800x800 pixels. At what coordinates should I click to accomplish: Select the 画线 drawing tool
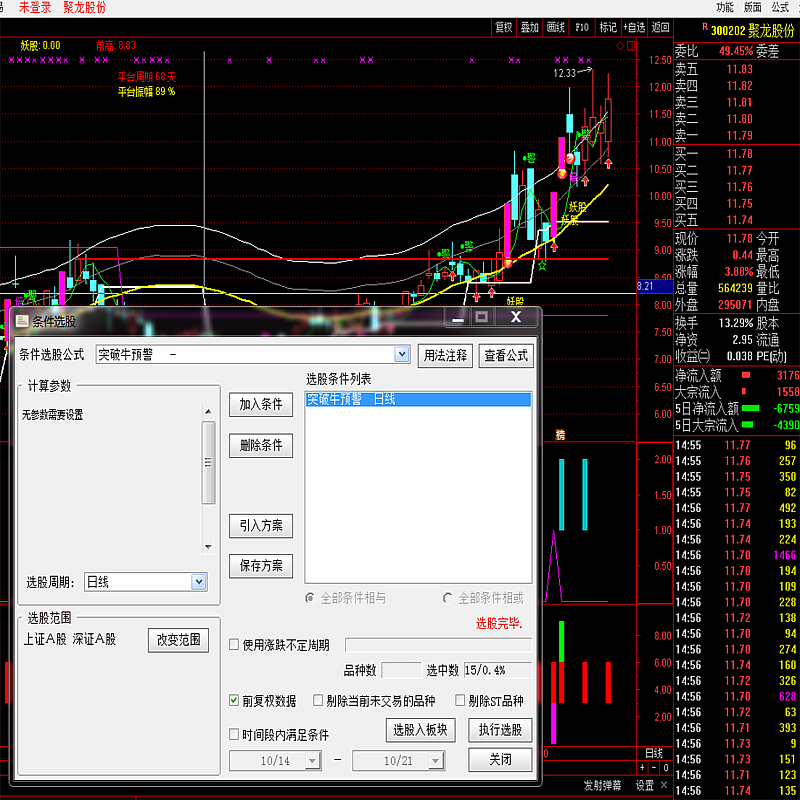pos(556,27)
